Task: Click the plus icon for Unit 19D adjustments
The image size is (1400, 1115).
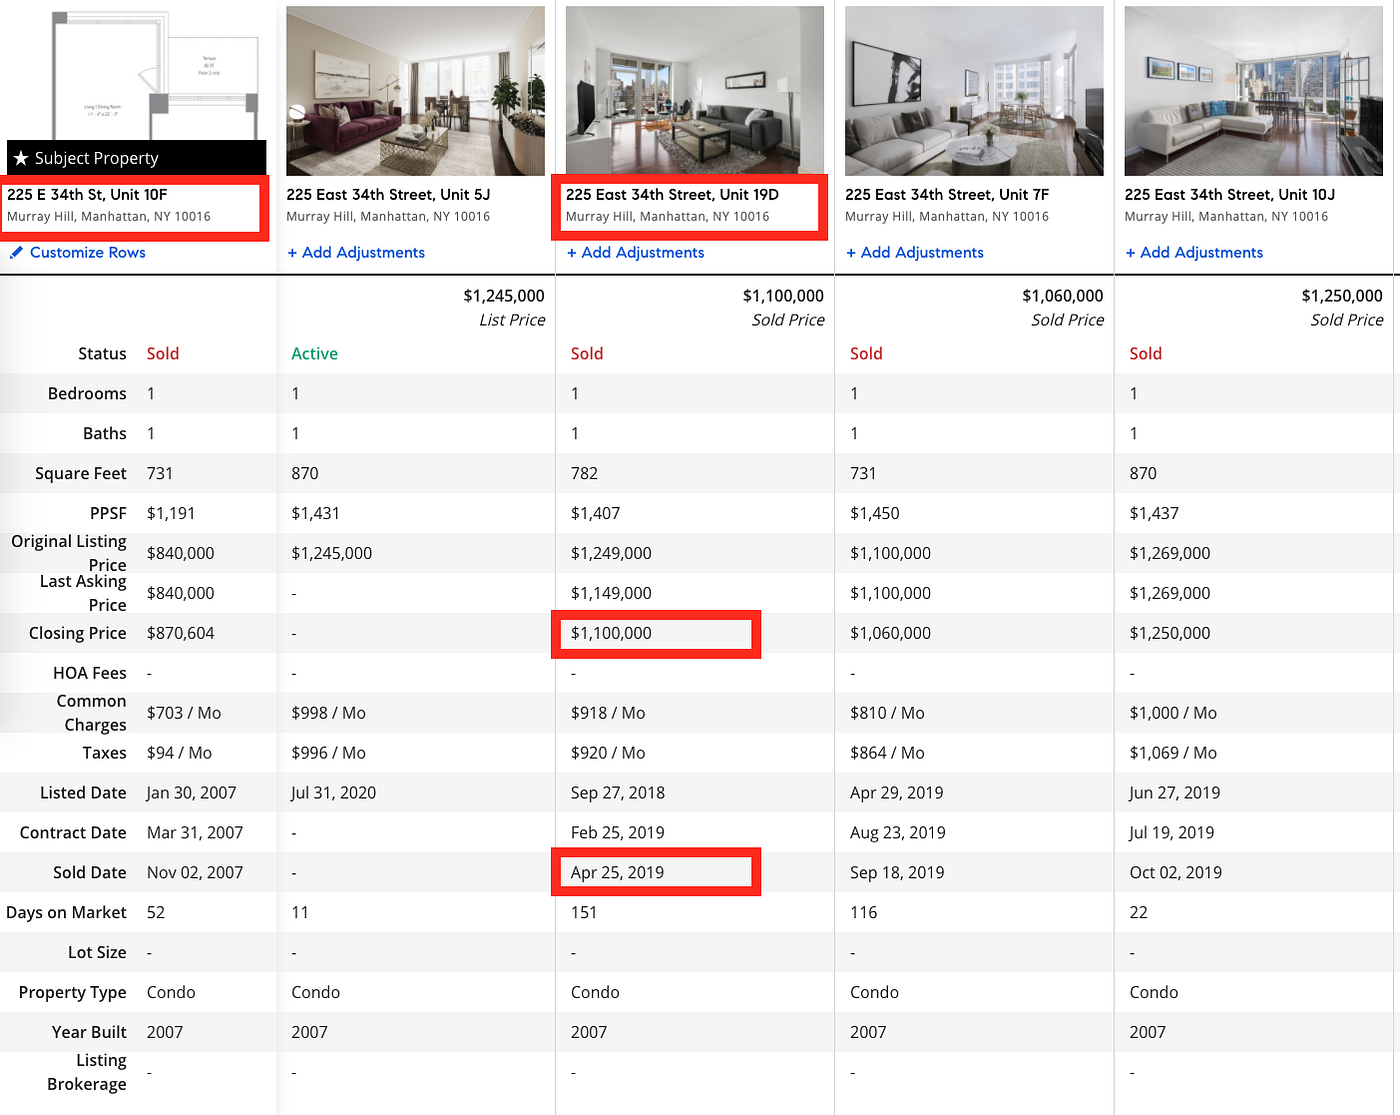Action: tap(571, 252)
